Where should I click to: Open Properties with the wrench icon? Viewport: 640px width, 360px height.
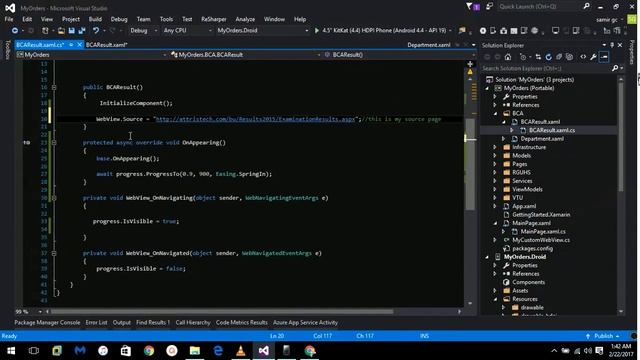point(593,57)
